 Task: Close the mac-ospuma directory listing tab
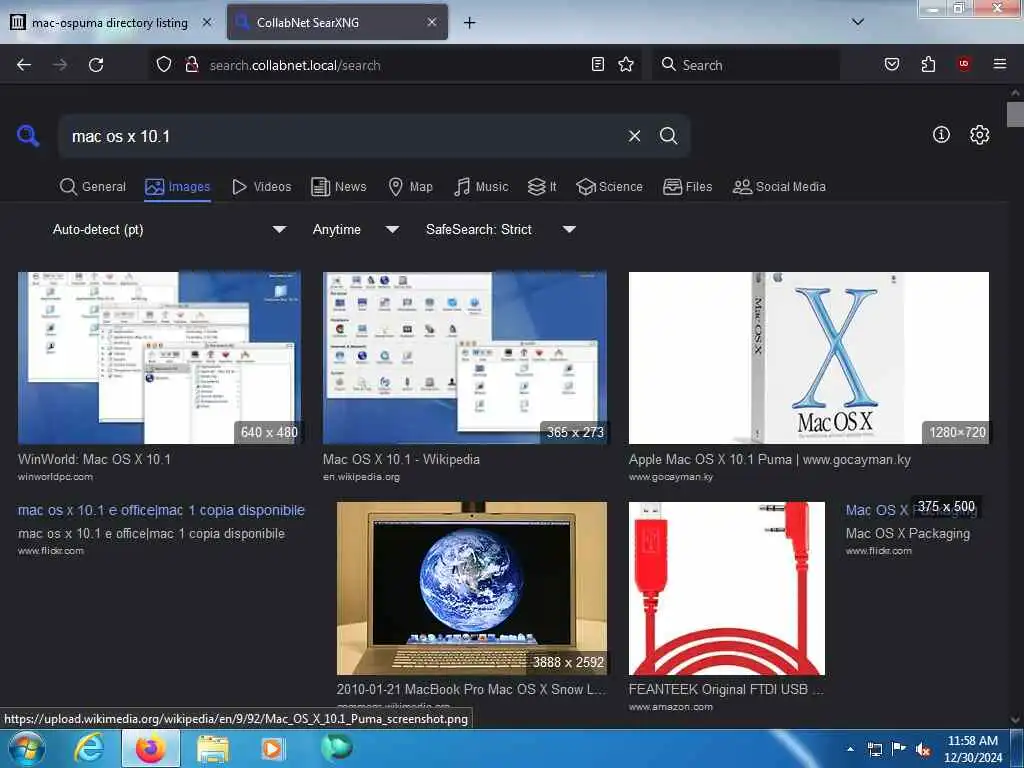tap(206, 22)
